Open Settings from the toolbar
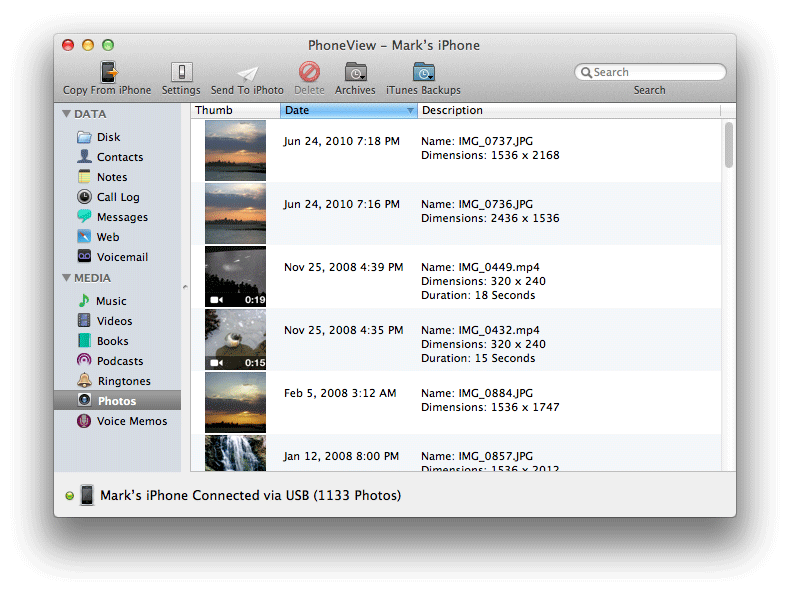Screen dimensions: 787x594 [x=181, y=72]
